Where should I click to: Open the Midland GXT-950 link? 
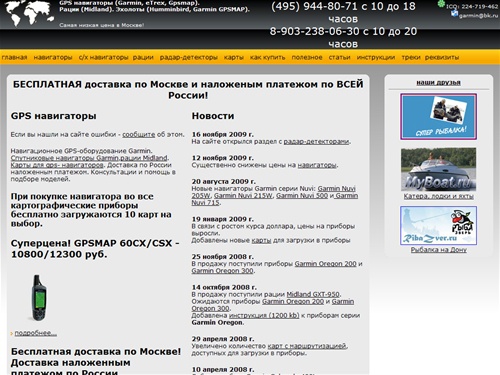(313, 295)
